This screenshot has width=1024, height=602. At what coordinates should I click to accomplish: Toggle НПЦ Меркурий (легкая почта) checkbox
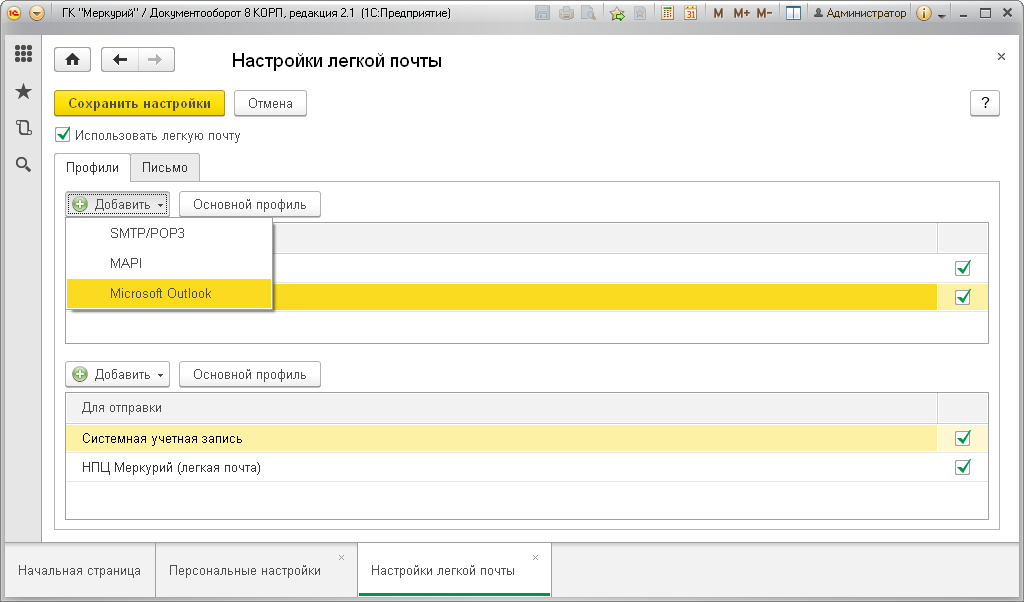coord(963,467)
